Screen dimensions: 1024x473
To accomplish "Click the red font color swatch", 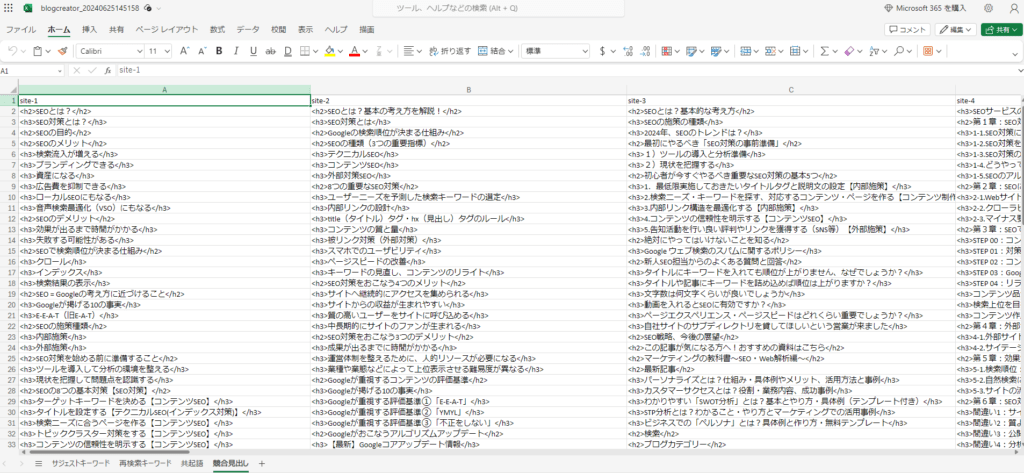I will tap(354, 50).
